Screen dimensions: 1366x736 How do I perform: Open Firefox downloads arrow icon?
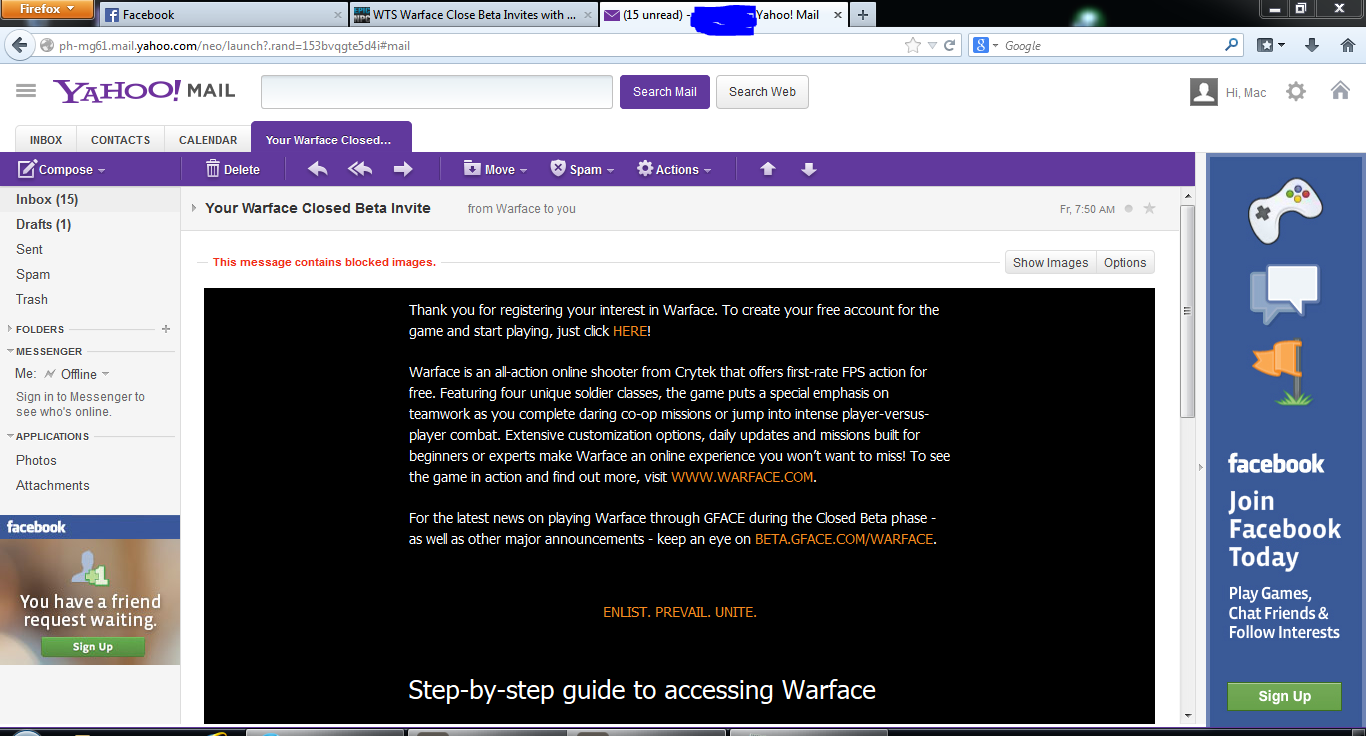(1312, 45)
